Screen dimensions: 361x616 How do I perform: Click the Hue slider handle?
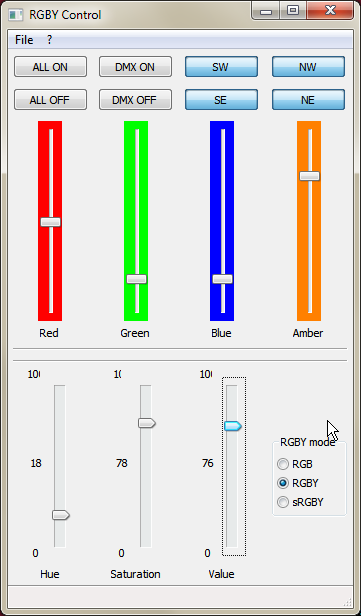(61, 515)
